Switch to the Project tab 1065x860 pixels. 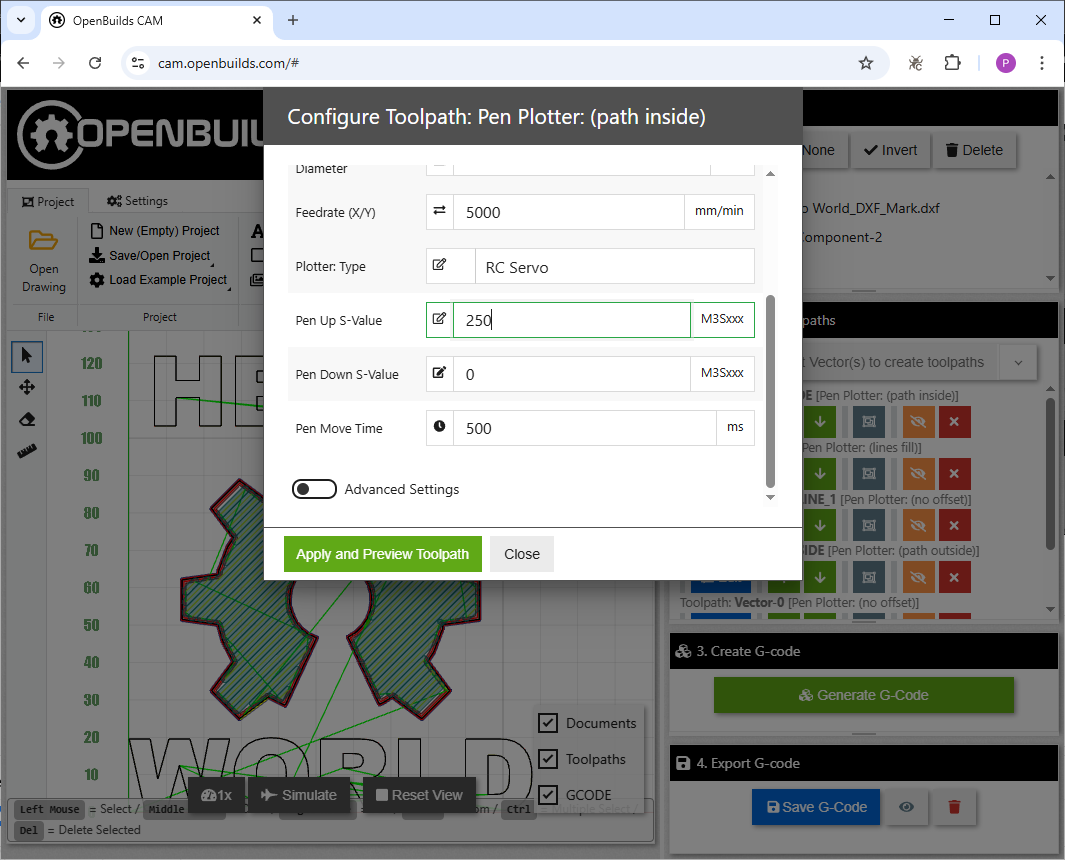click(x=48, y=202)
